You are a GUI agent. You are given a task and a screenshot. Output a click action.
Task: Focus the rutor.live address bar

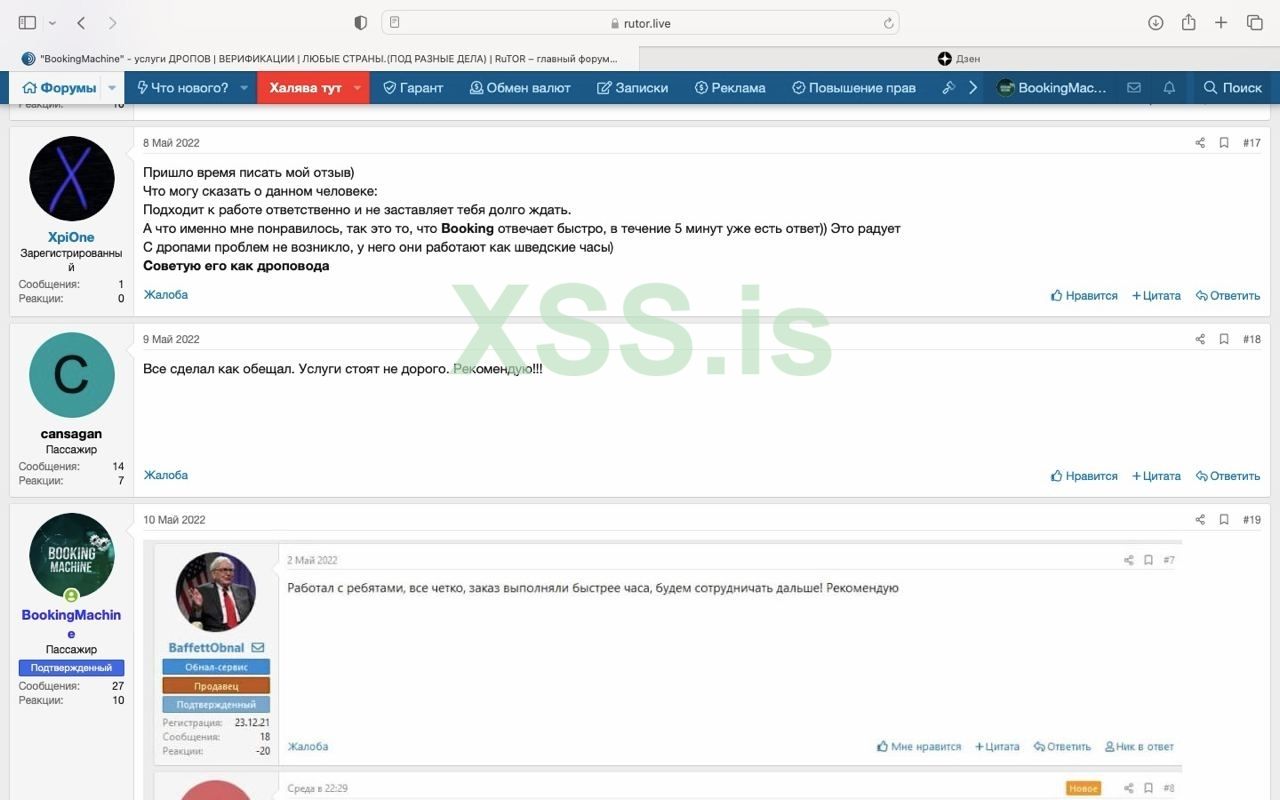[640, 23]
